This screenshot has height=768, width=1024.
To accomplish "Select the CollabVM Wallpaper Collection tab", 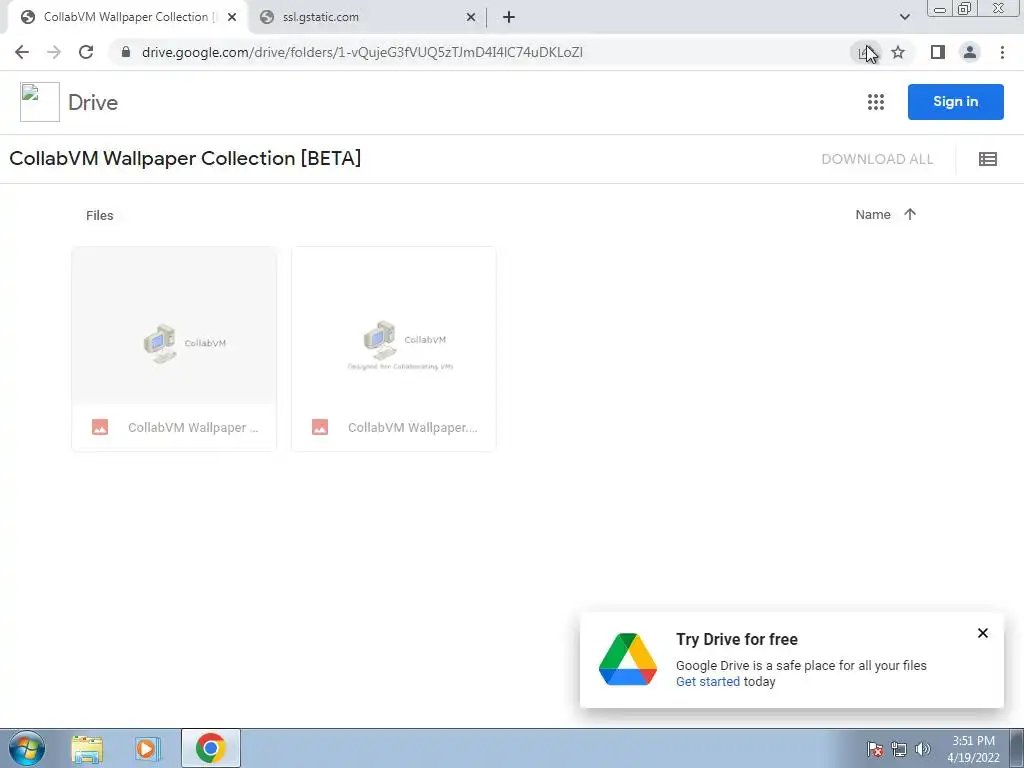I will coord(126,17).
